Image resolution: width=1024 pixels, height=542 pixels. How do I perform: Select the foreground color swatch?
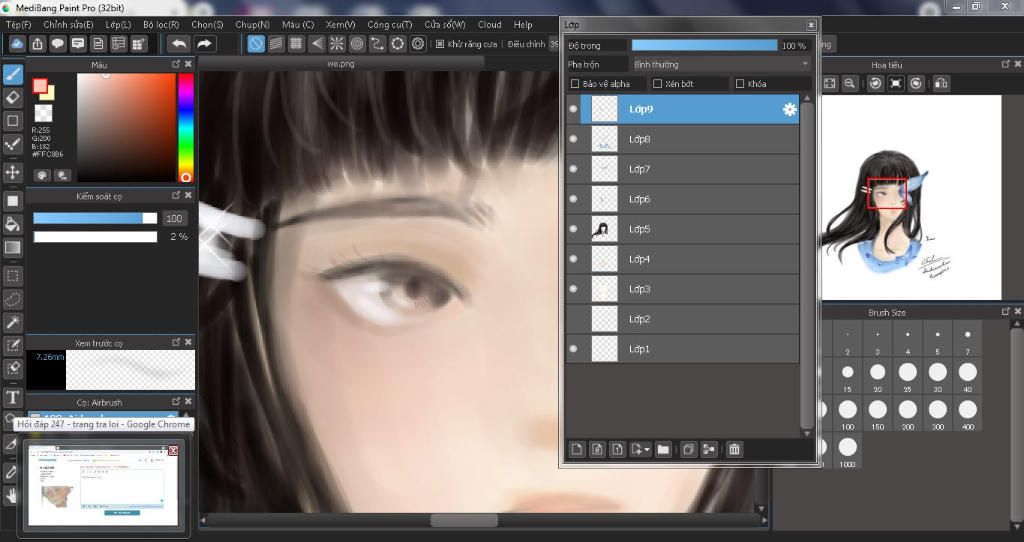click(40, 86)
